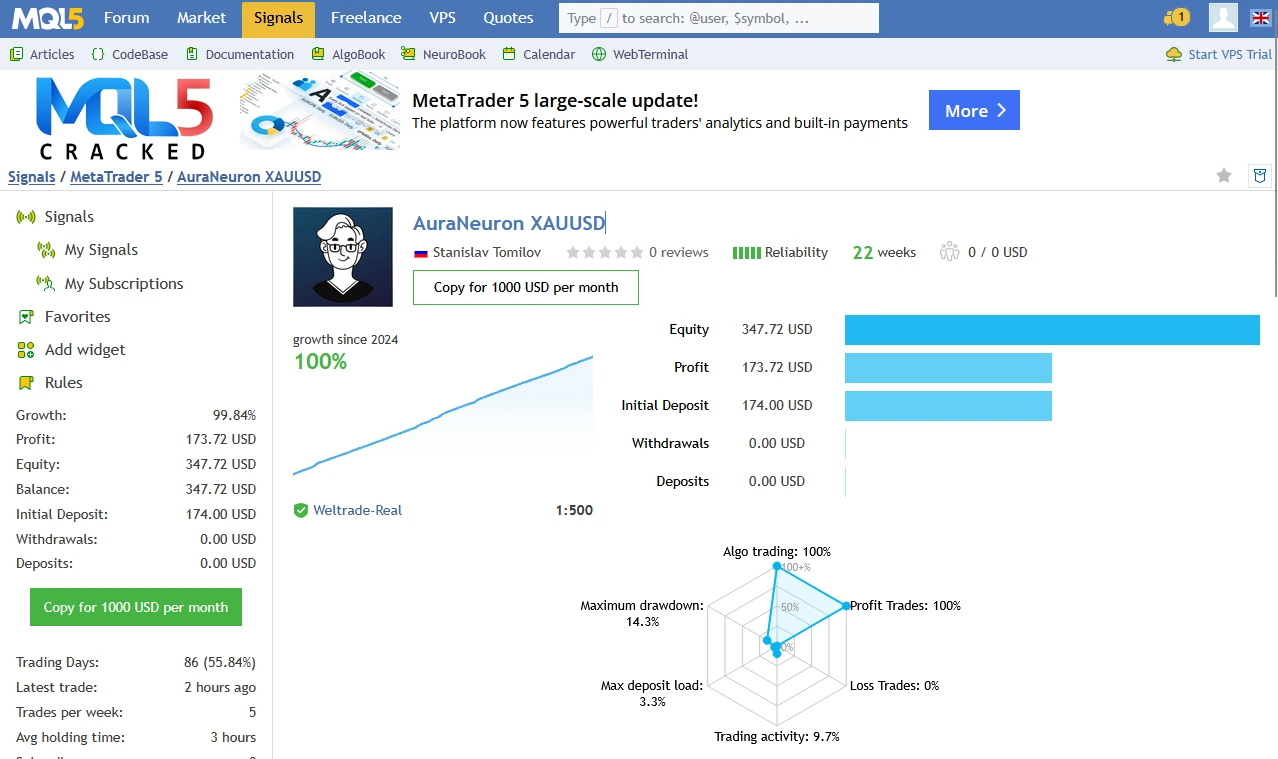Click the Profit Trades point on radar chart
1278x759 pixels.
(x=846, y=606)
